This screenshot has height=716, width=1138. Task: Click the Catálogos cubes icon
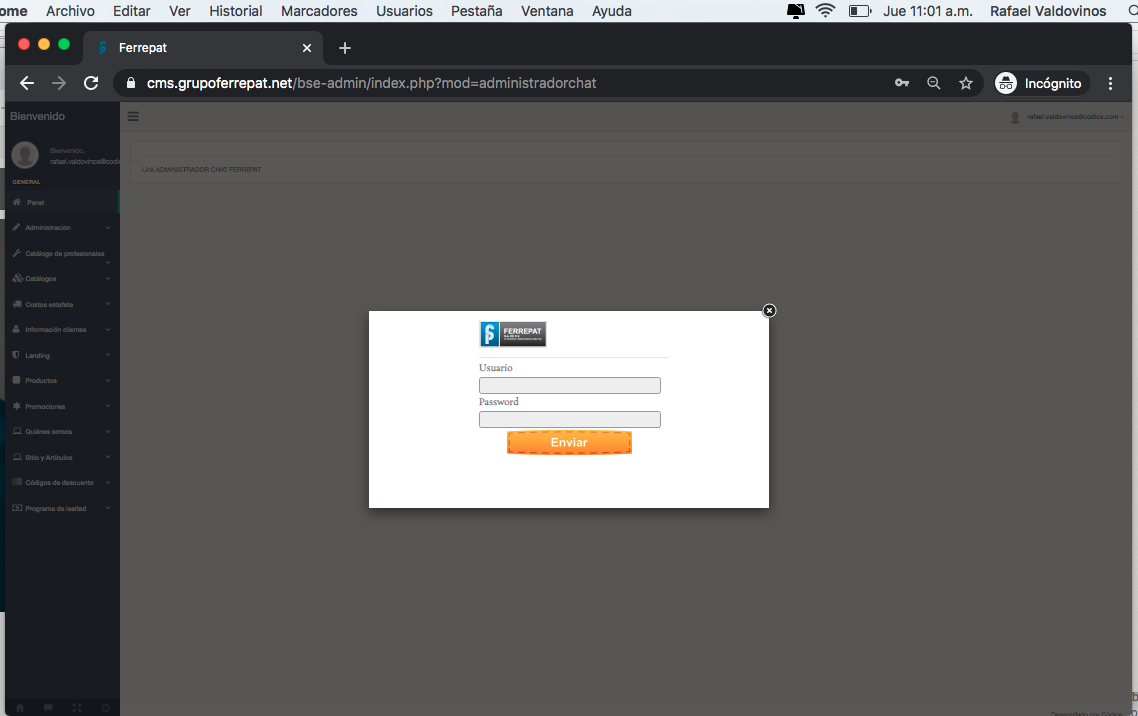click(x=17, y=278)
